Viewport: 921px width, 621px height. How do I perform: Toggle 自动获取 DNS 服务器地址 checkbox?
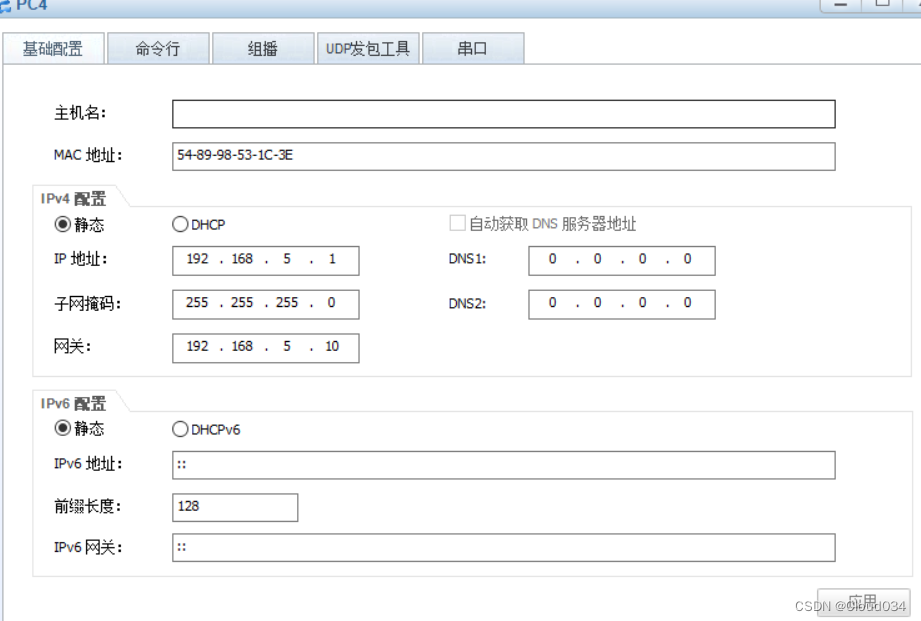(x=457, y=223)
